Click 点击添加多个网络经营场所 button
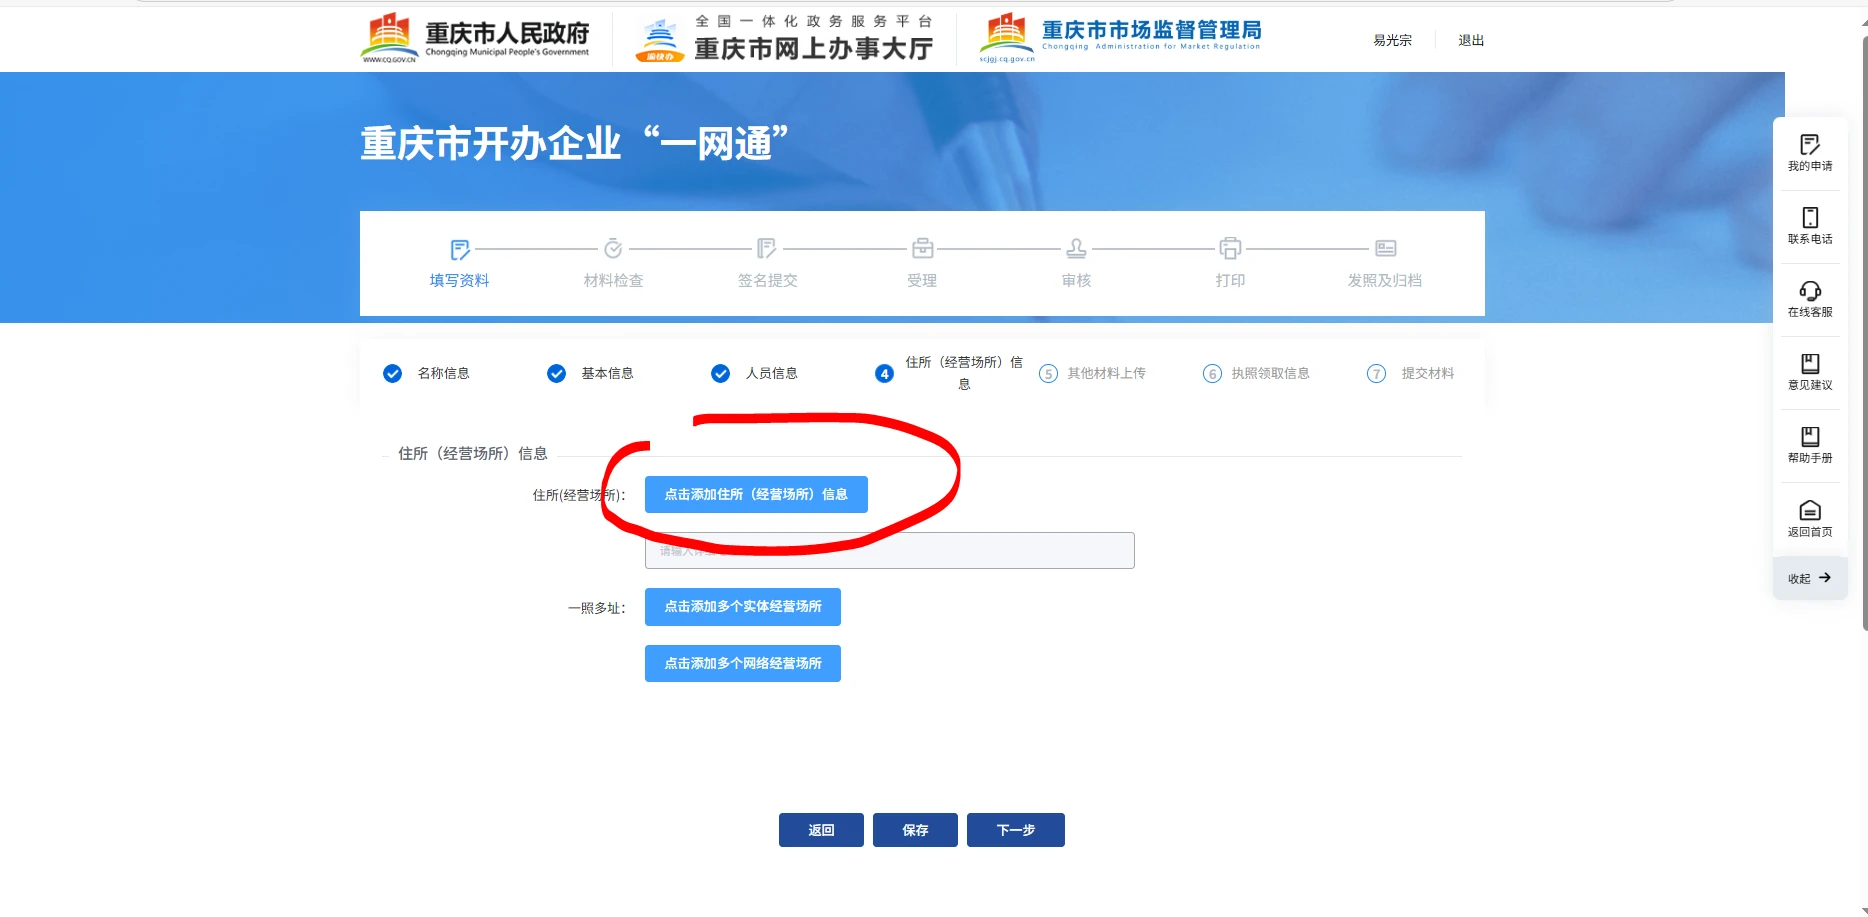Viewport: 1868px width, 917px height. click(742, 664)
